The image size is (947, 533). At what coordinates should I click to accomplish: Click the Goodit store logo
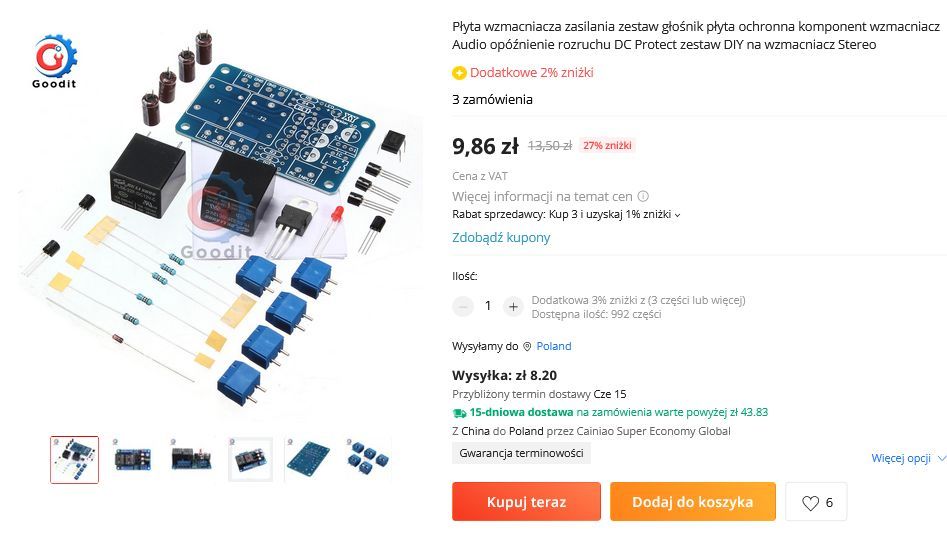pos(55,61)
